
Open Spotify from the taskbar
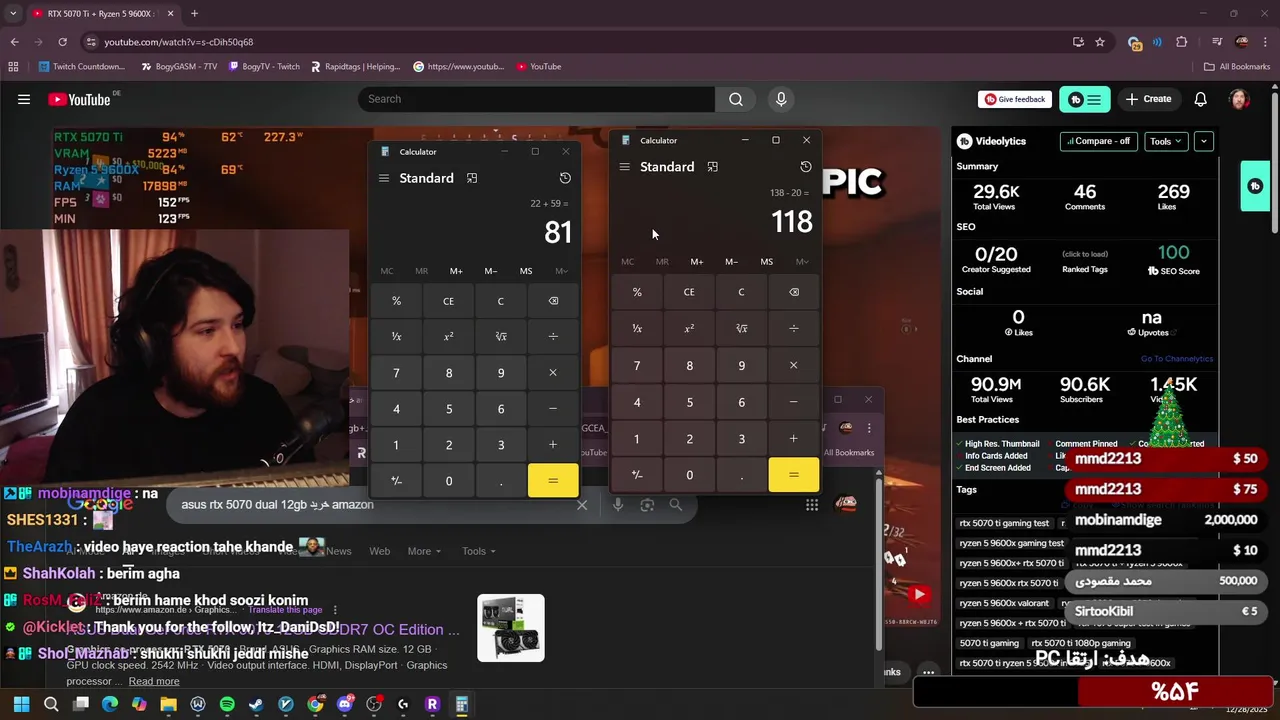click(227, 704)
